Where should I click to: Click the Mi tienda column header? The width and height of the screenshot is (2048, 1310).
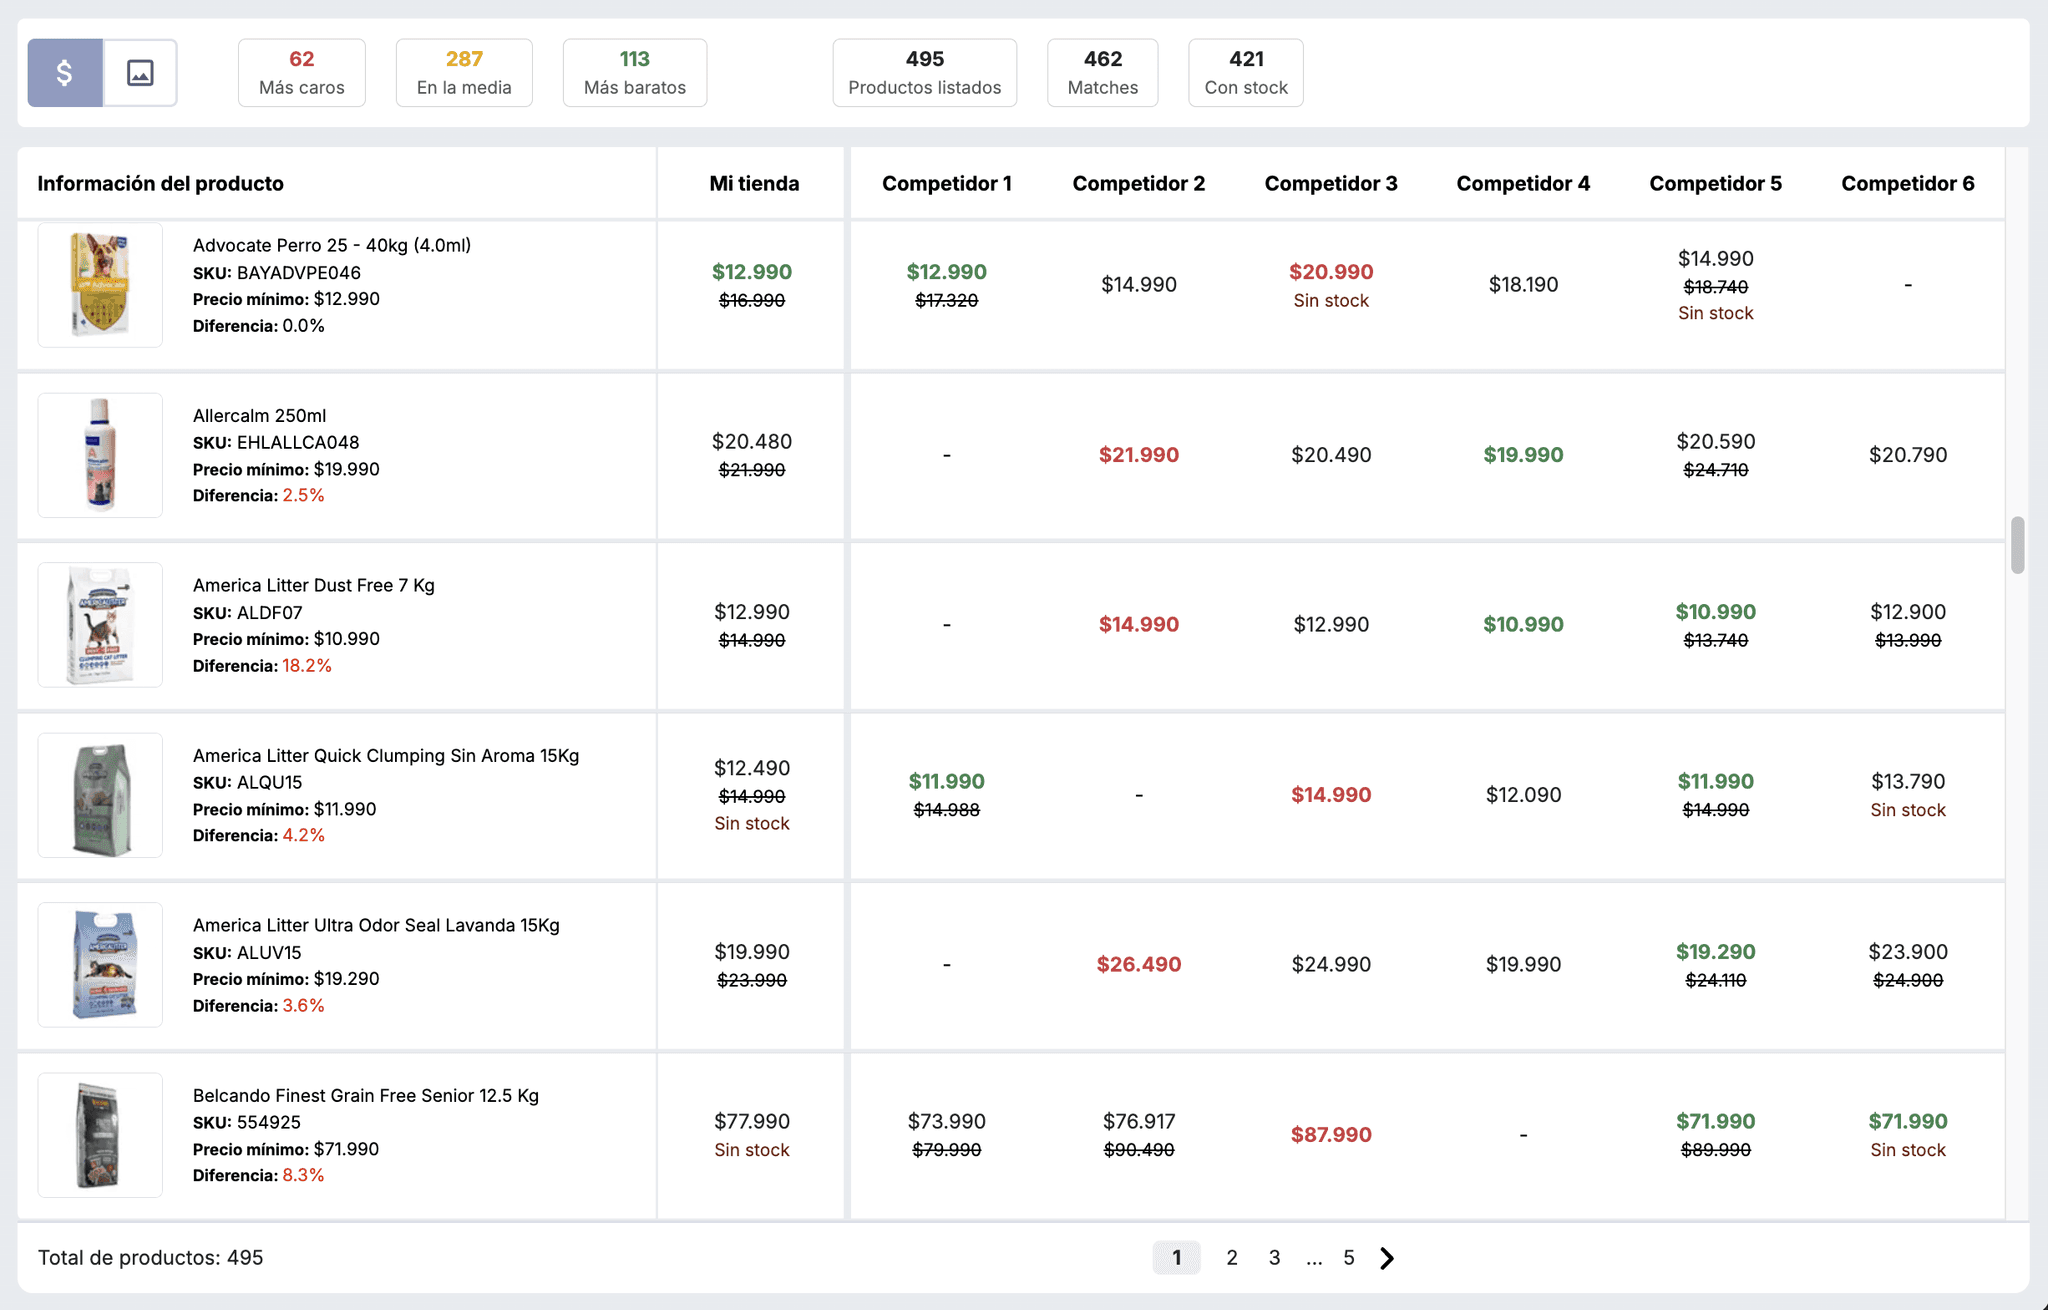click(754, 184)
